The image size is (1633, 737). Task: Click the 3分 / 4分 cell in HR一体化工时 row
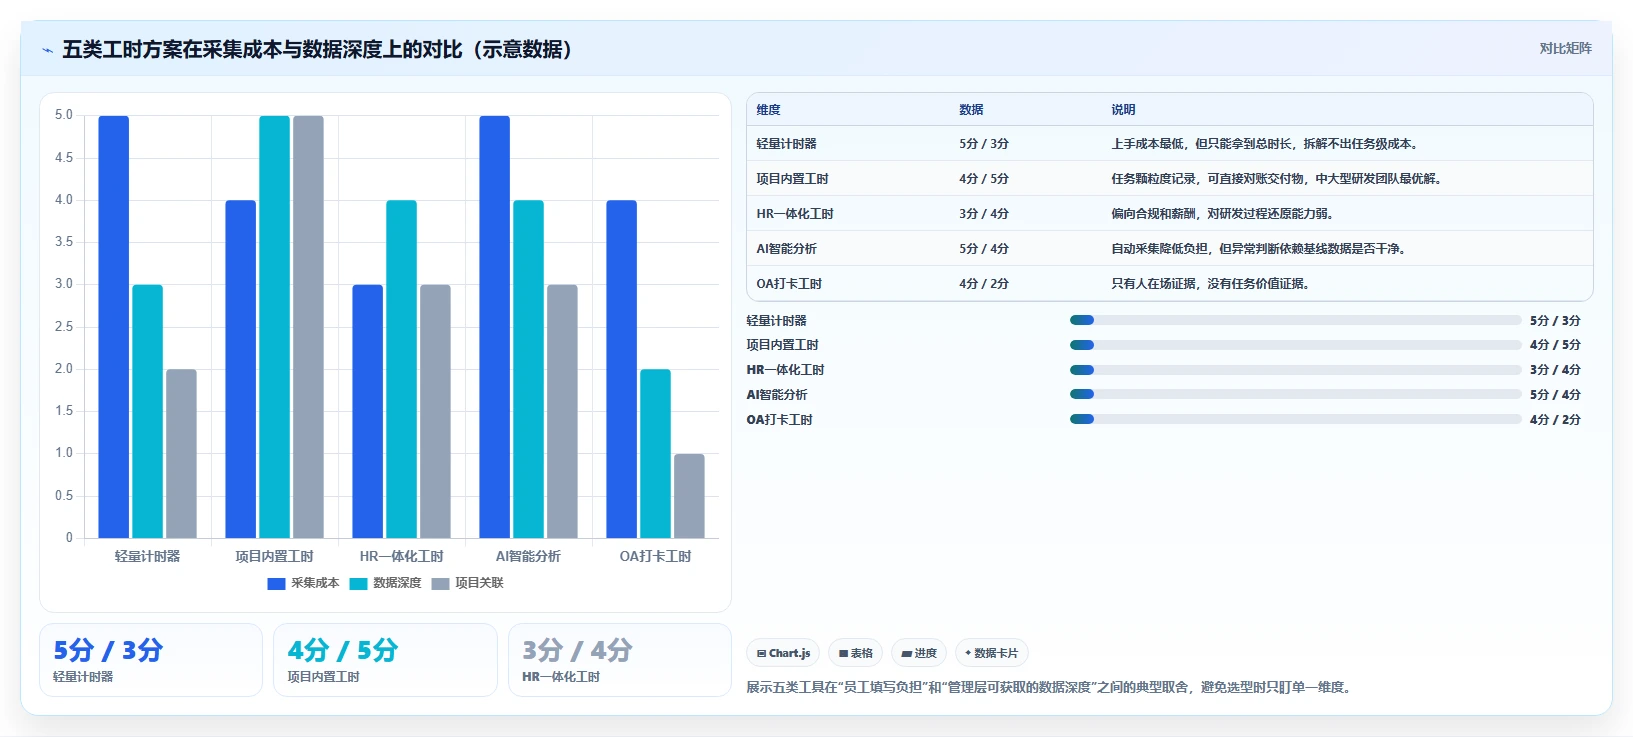pos(984,214)
